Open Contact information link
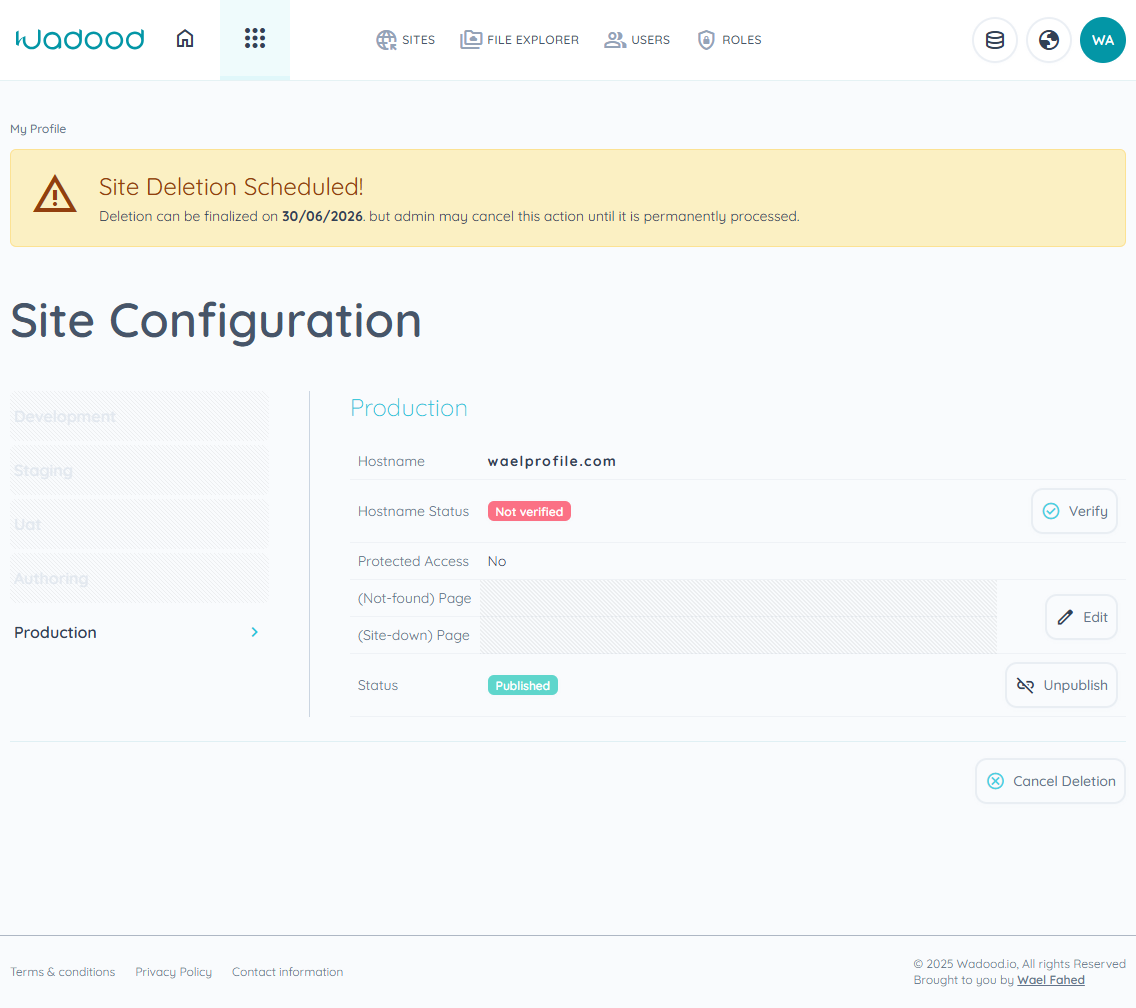1136x1008 pixels. pyautogui.click(x=288, y=972)
